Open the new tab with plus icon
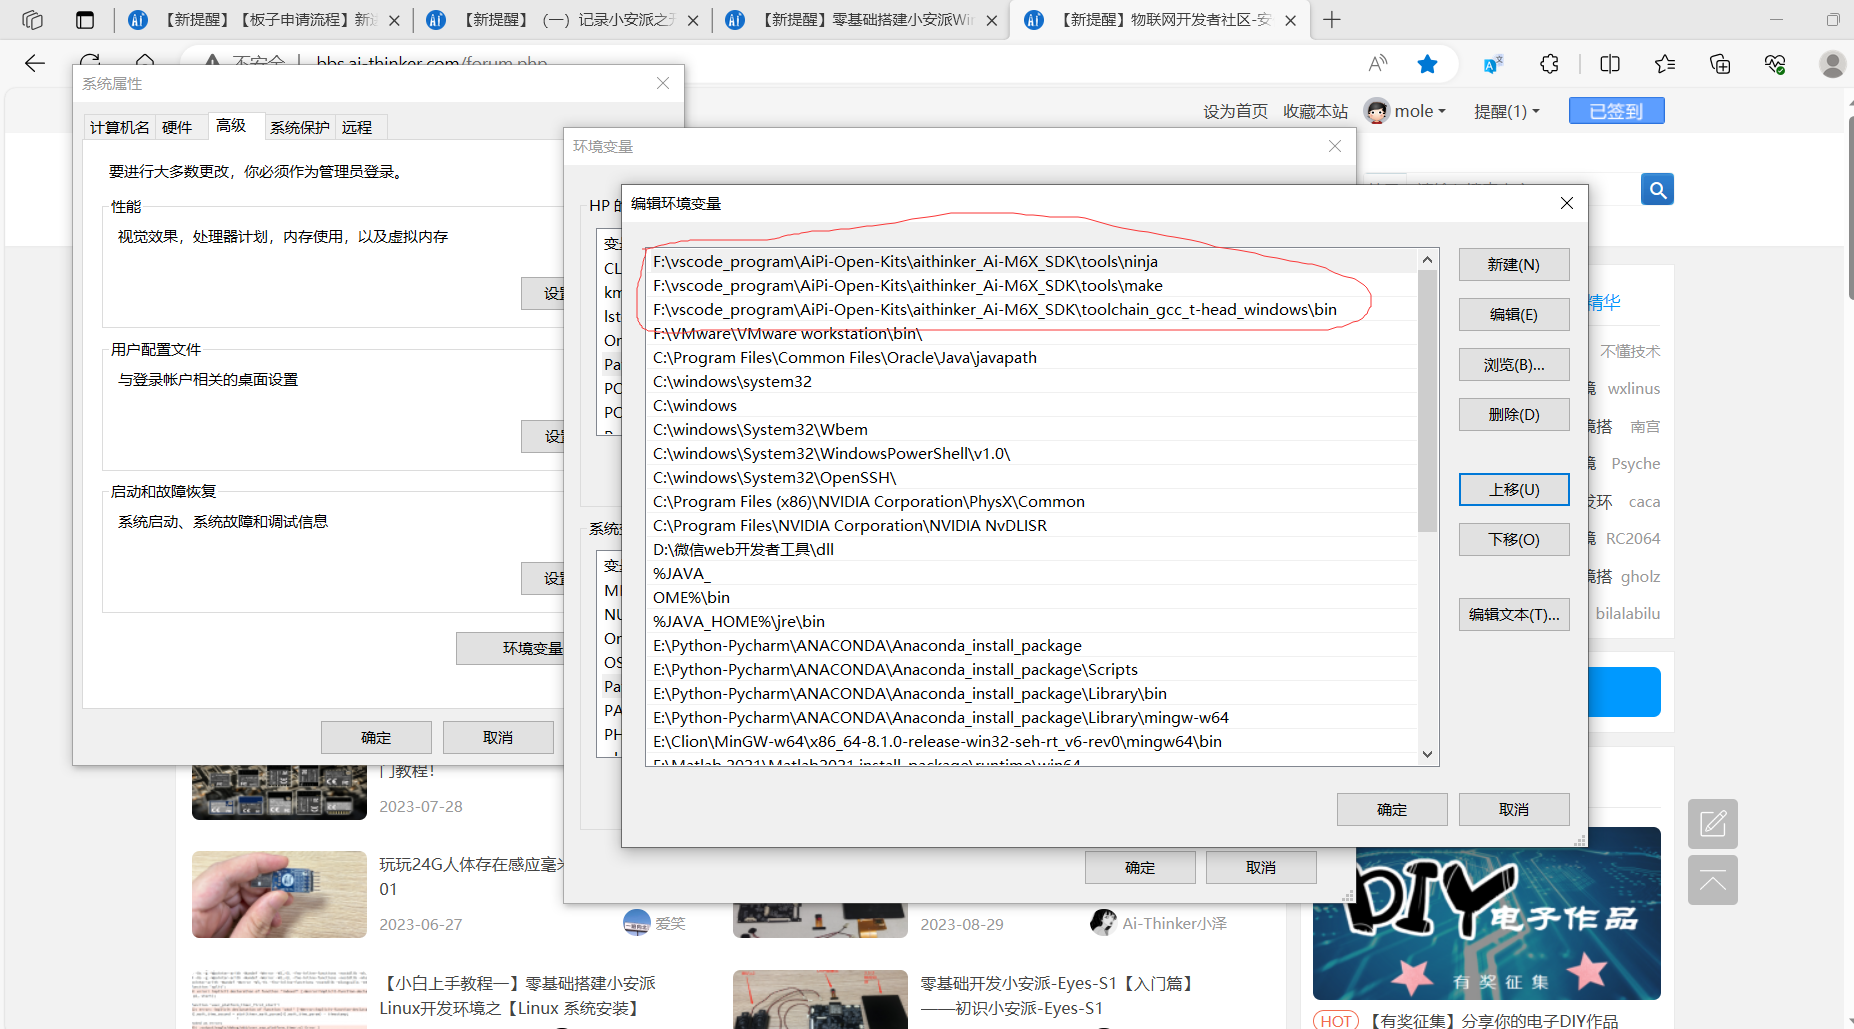Viewport: 1854px width, 1029px height. coord(1332,20)
